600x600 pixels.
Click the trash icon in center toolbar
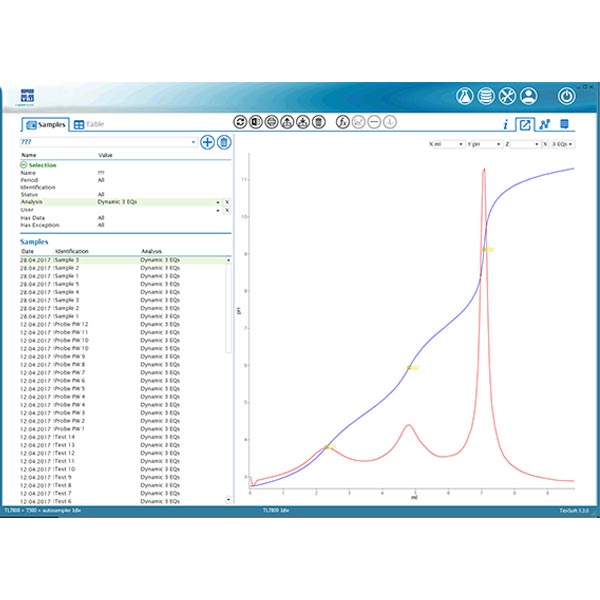(x=318, y=122)
